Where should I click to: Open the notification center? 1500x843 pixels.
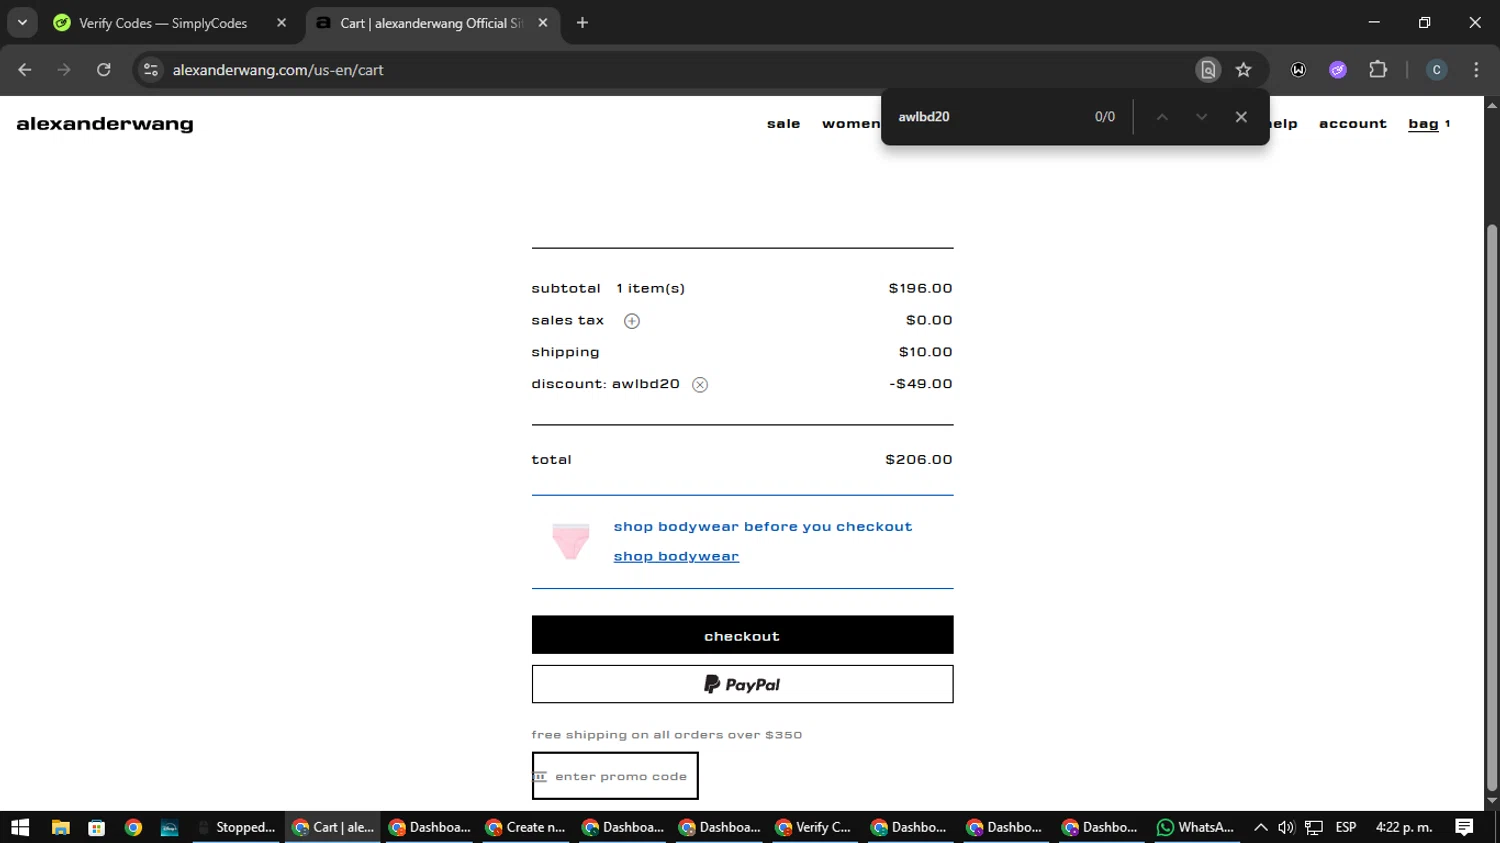click(1464, 827)
